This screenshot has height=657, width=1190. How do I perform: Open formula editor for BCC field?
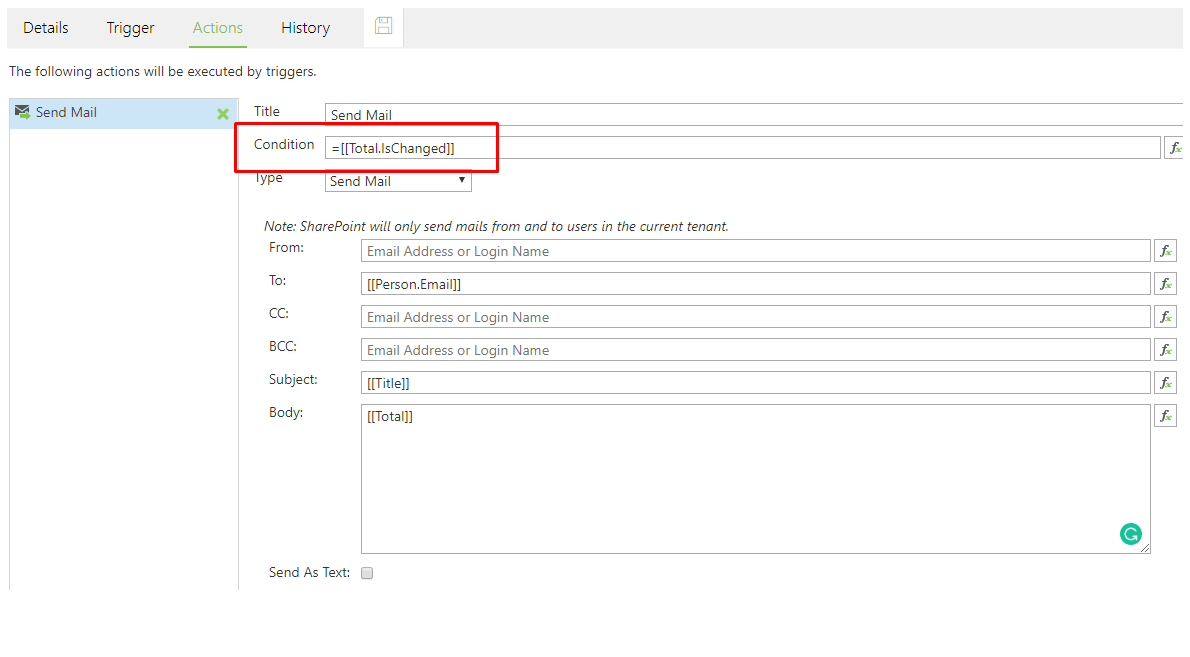point(1165,350)
